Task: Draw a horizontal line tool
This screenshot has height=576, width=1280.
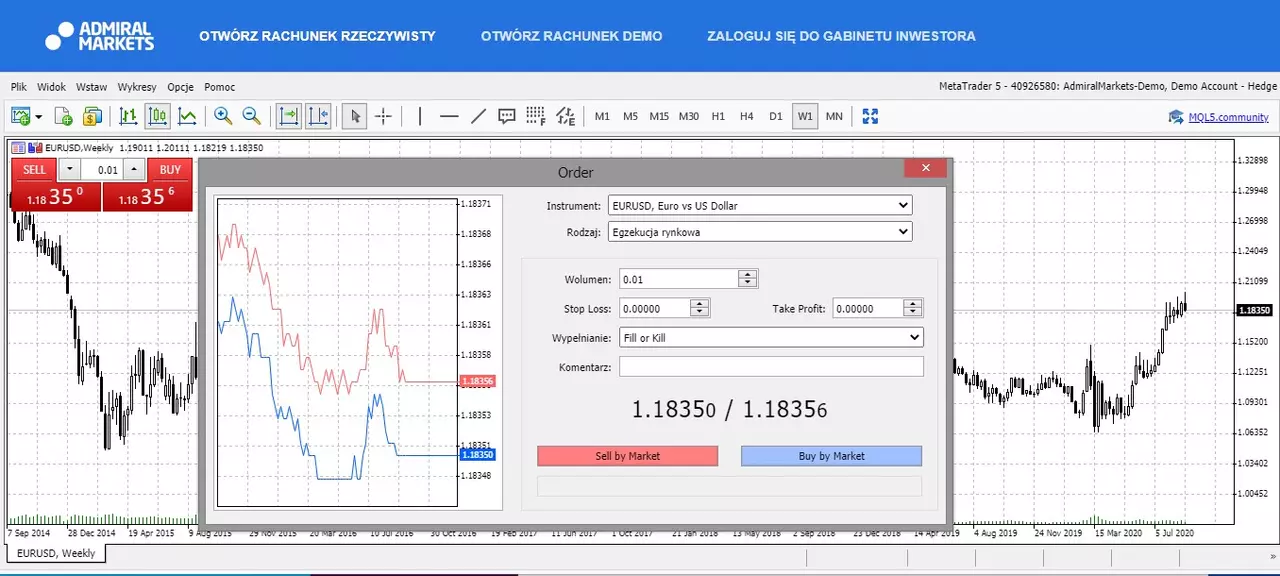Action: (449, 116)
